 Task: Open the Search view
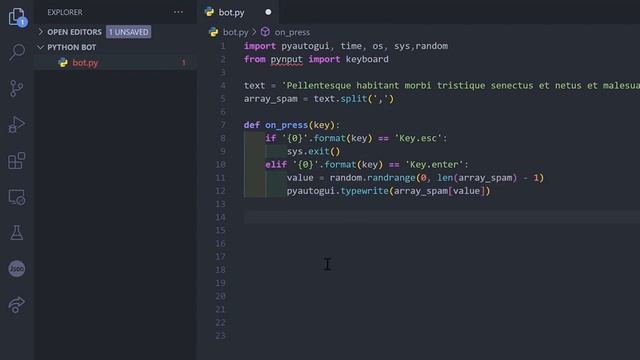[17, 52]
